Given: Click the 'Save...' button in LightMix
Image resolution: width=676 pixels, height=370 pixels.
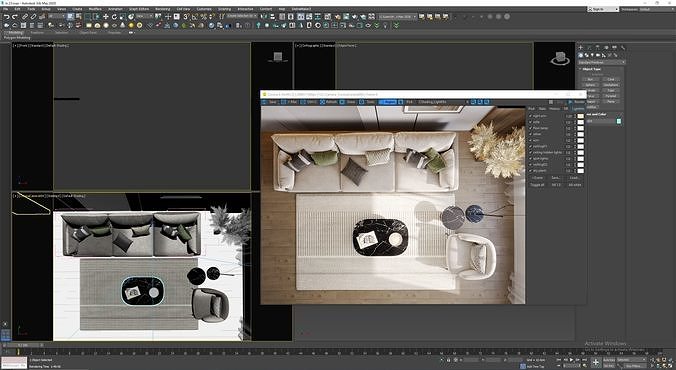Looking at the screenshot, I should coord(556,178).
